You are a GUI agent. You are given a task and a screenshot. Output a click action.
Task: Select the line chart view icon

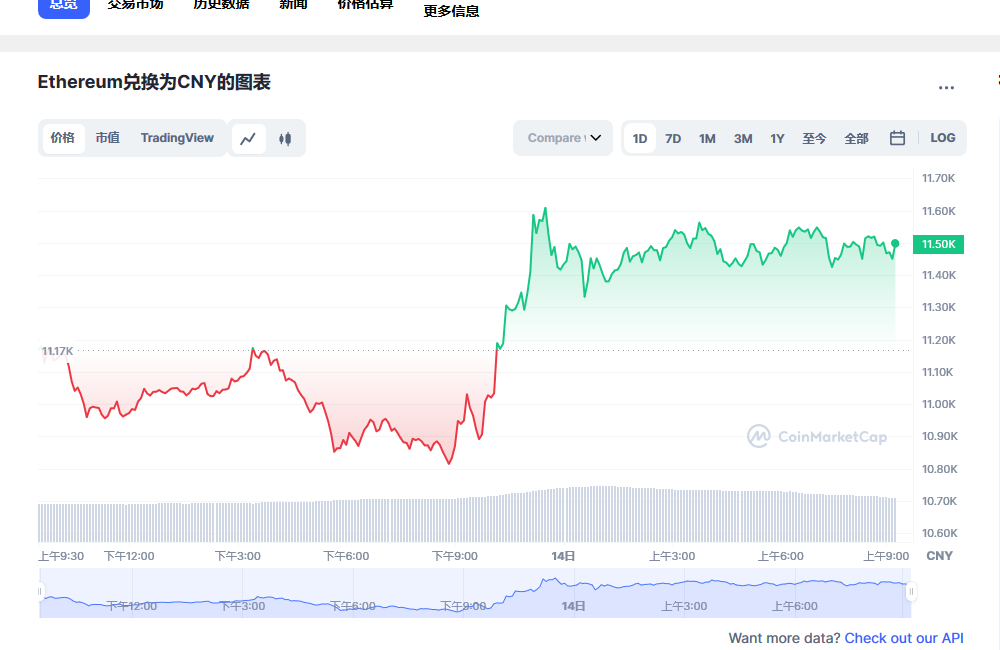[x=248, y=138]
